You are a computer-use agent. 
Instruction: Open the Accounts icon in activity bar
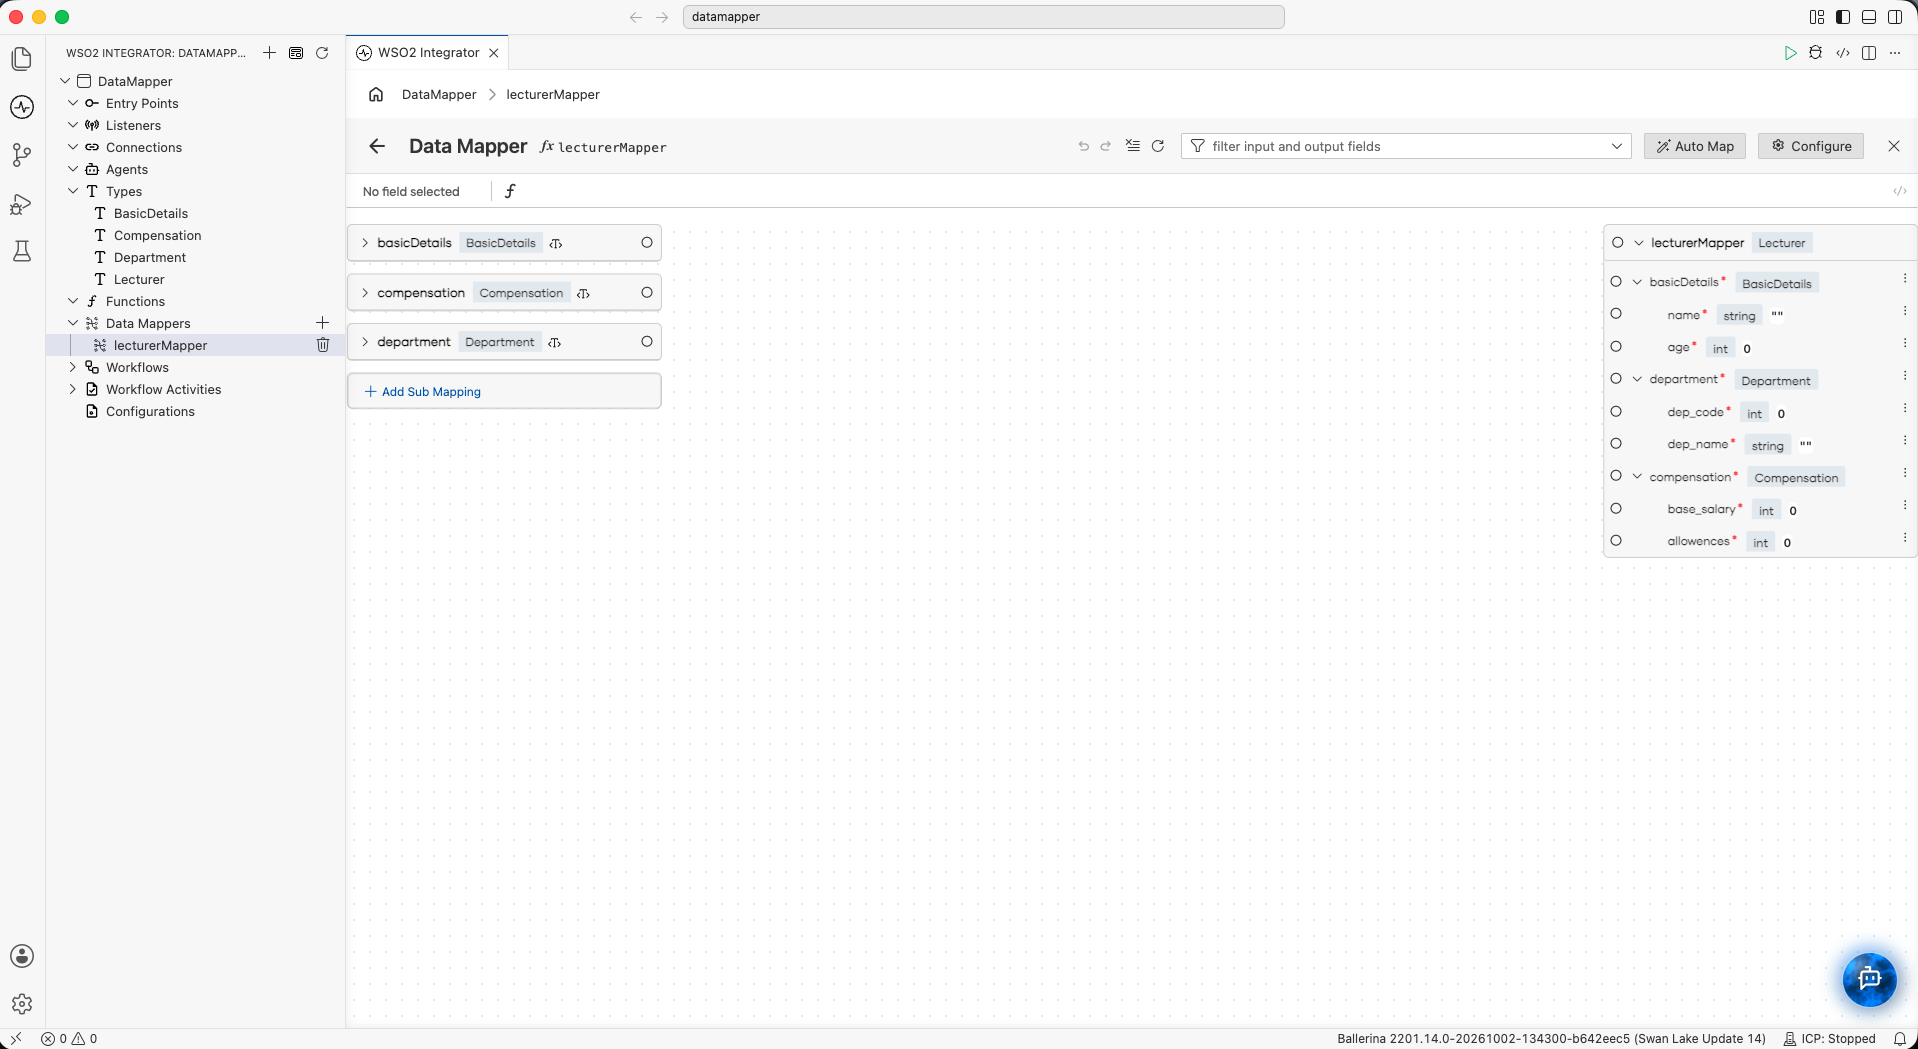pos(22,956)
